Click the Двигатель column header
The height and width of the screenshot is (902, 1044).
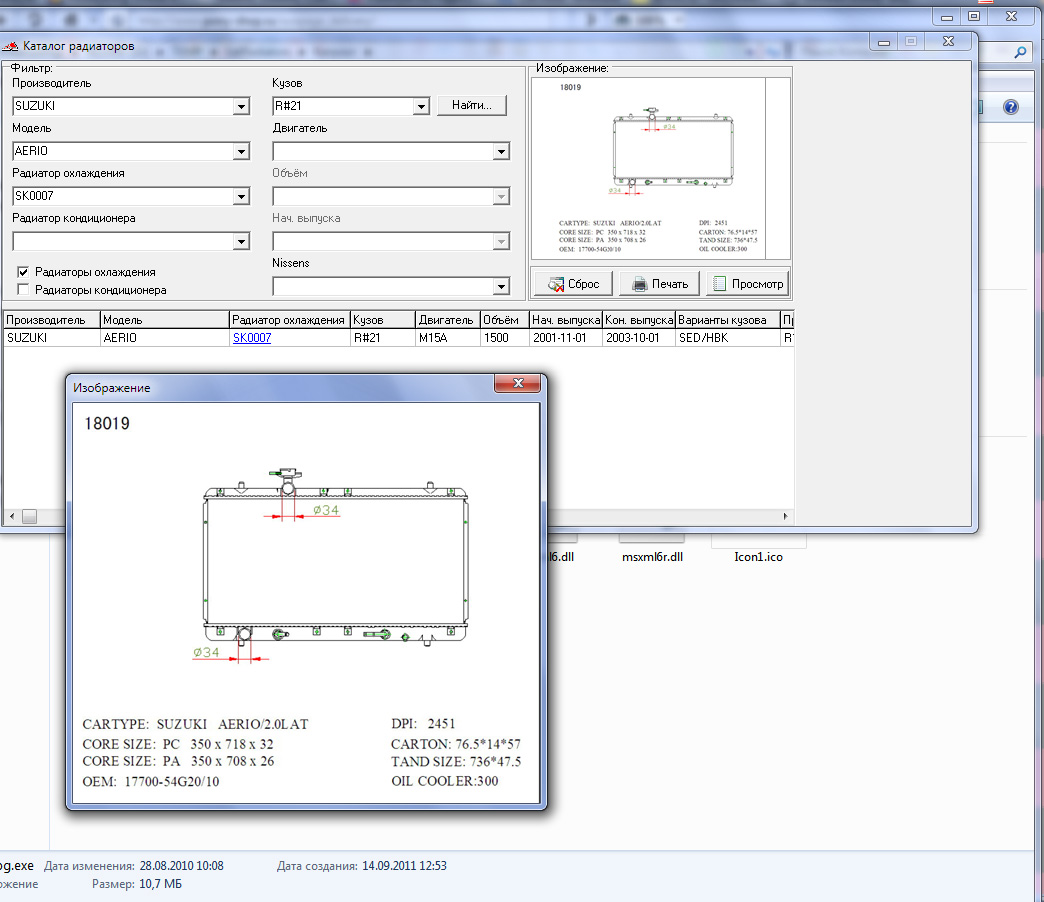coord(446,320)
